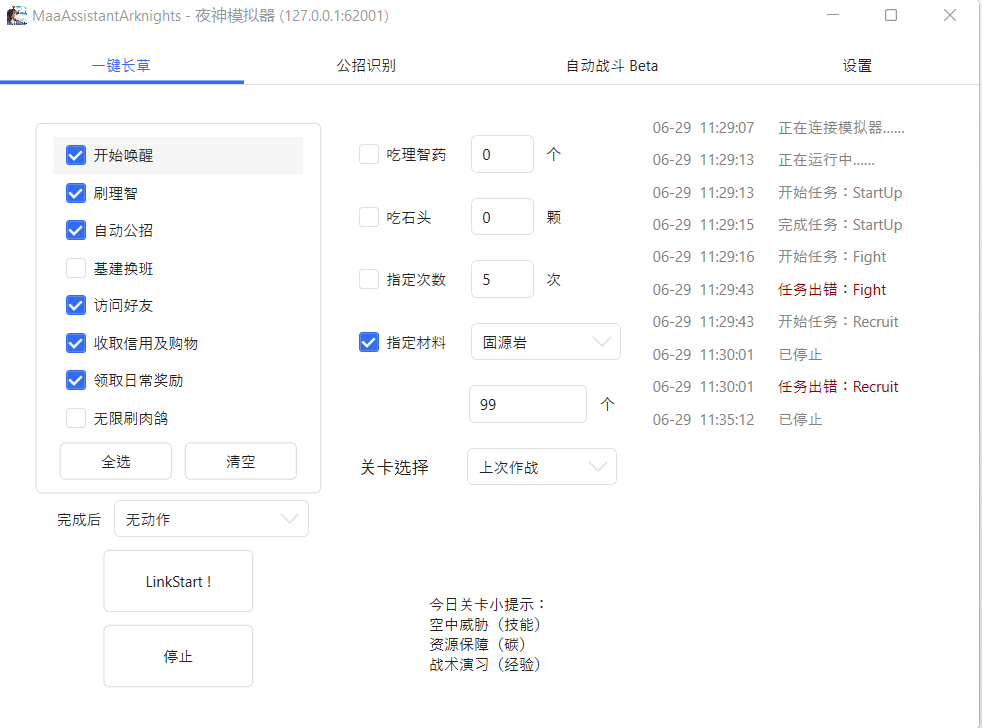The width and height of the screenshot is (982, 728).
Task: Open the 自动战斗 Beta tab
Action: (x=612, y=65)
